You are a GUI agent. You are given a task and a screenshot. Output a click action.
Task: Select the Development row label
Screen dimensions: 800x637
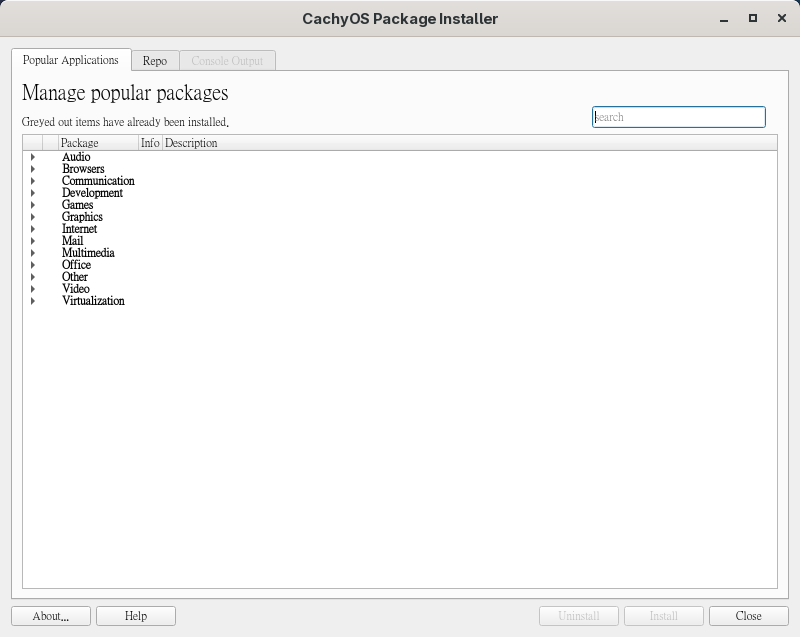click(92, 193)
